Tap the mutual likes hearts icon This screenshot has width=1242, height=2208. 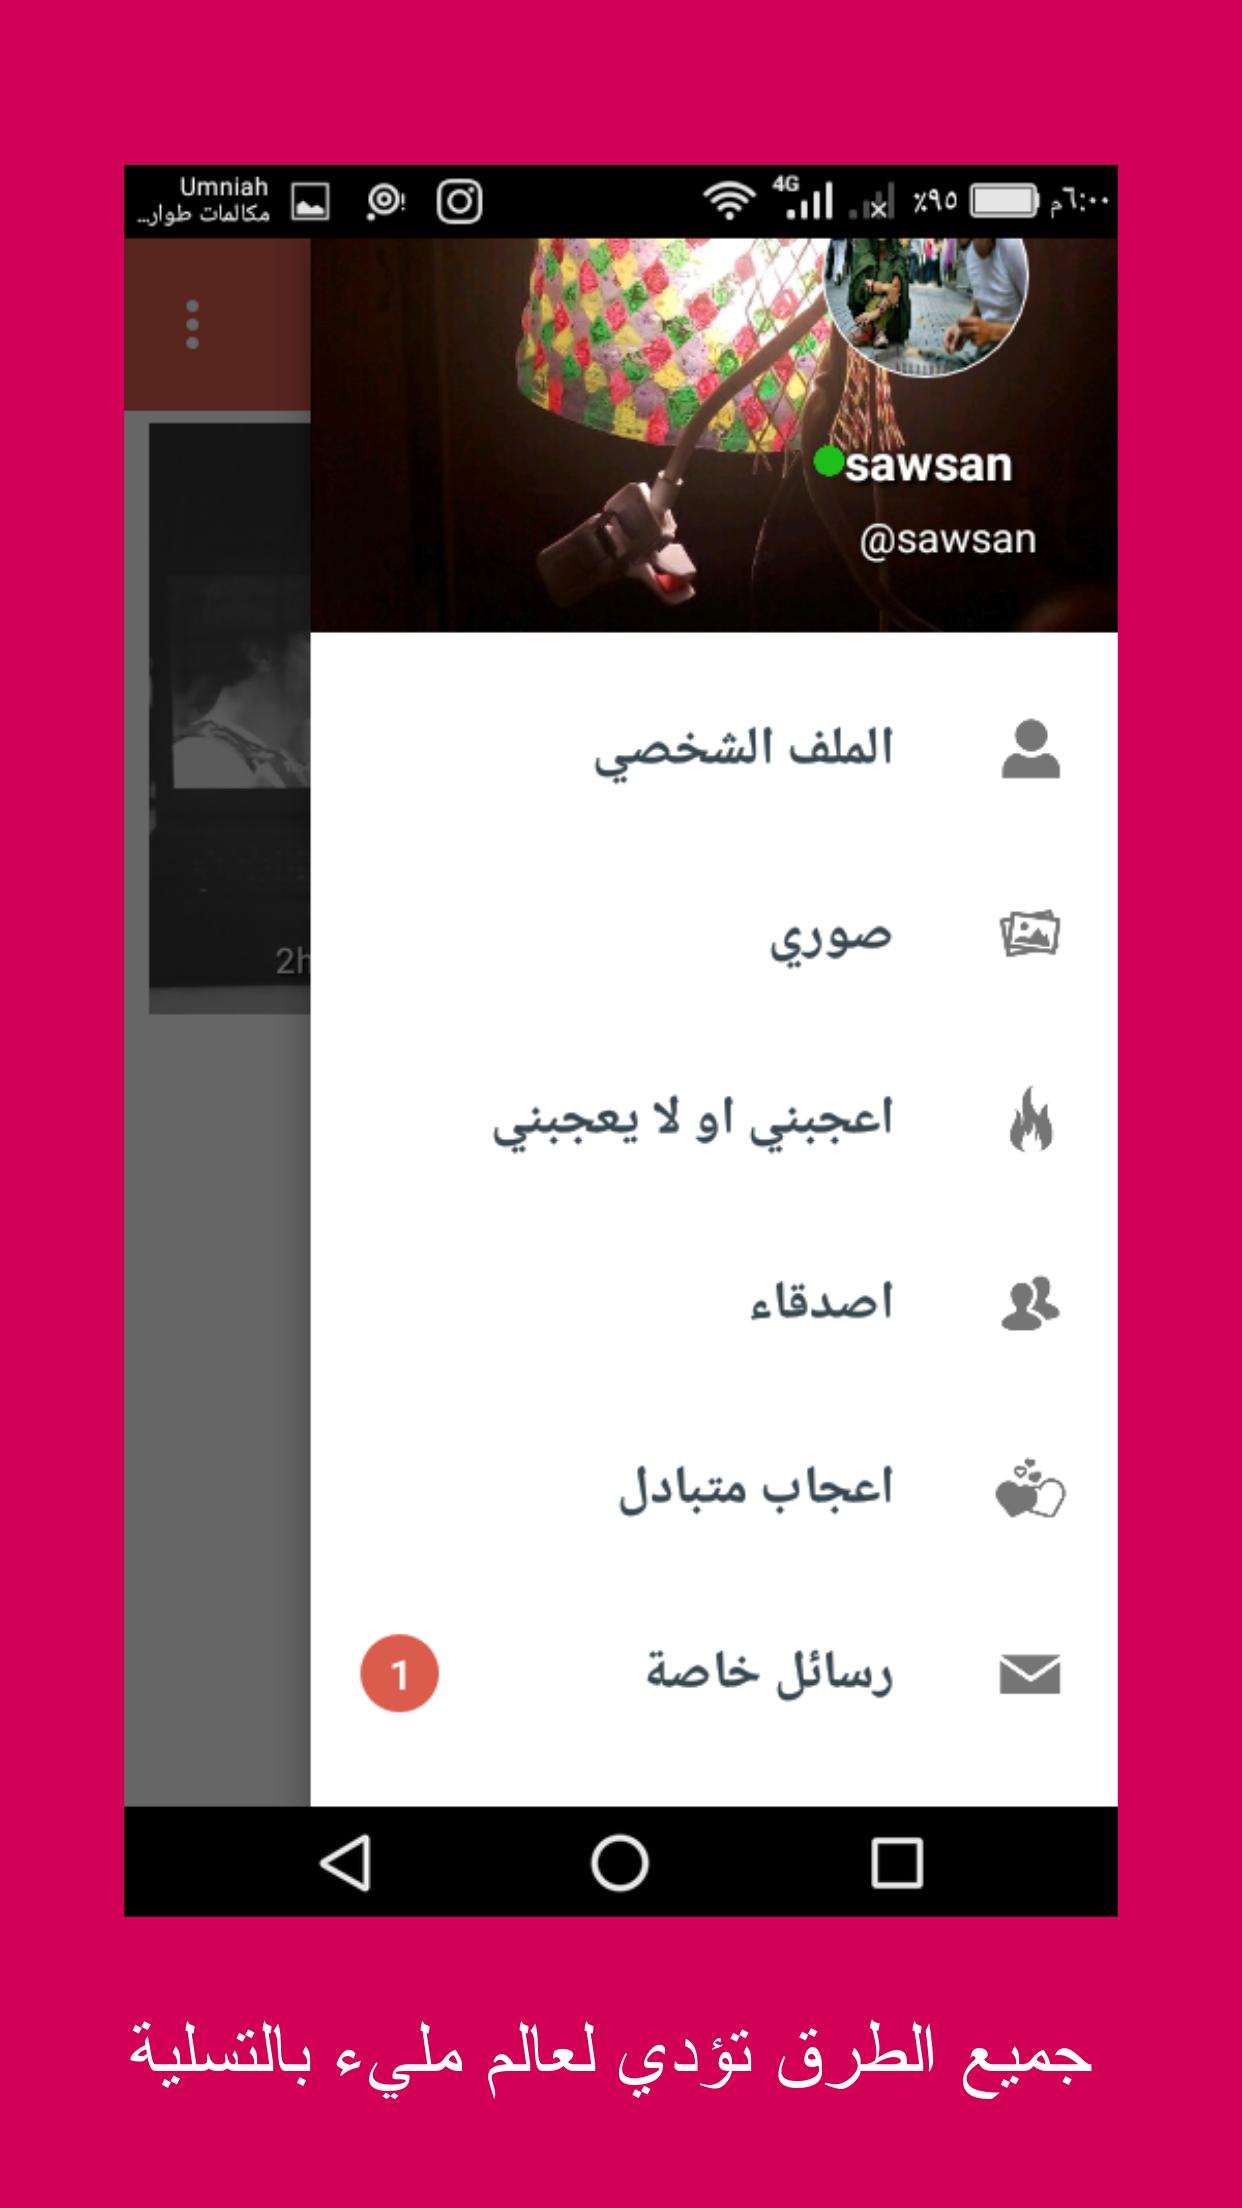[1030, 1490]
